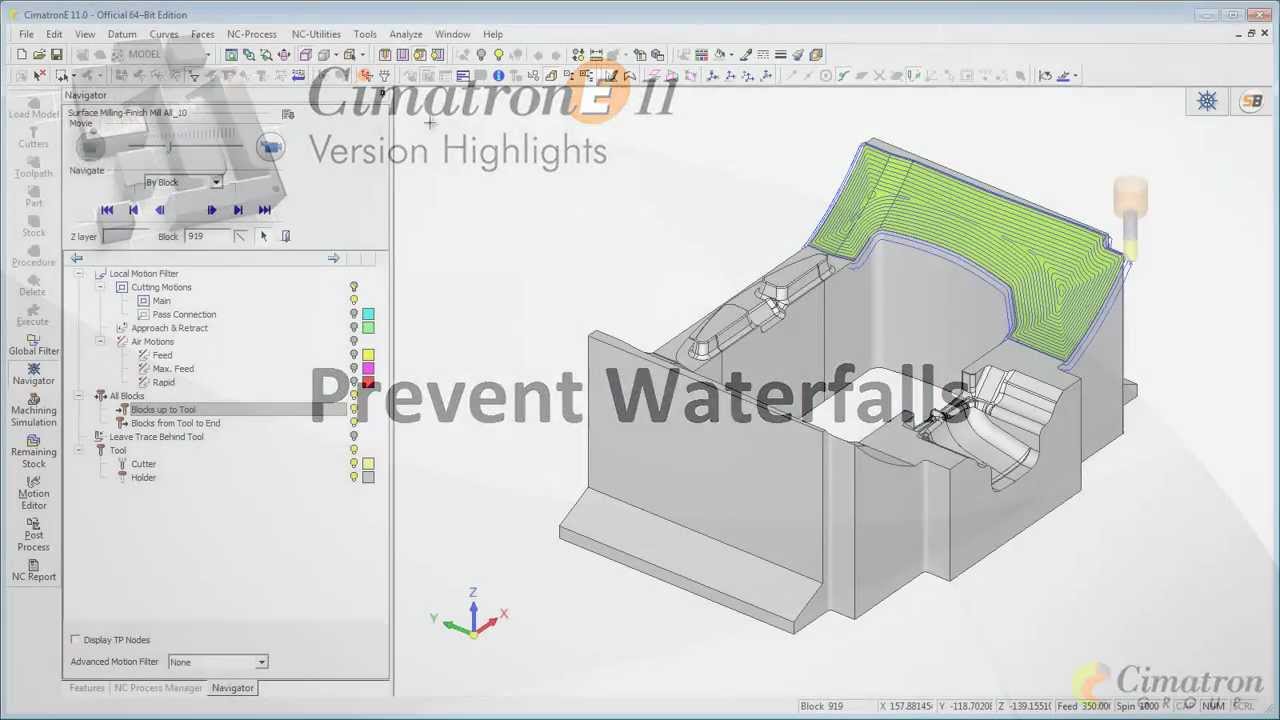Run Post Process from sidebar
The image size is (1280, 720).
coord(33,535)
